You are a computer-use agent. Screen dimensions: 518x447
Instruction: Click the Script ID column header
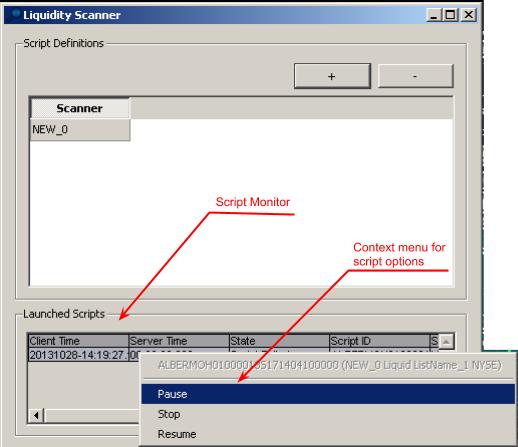380,341
